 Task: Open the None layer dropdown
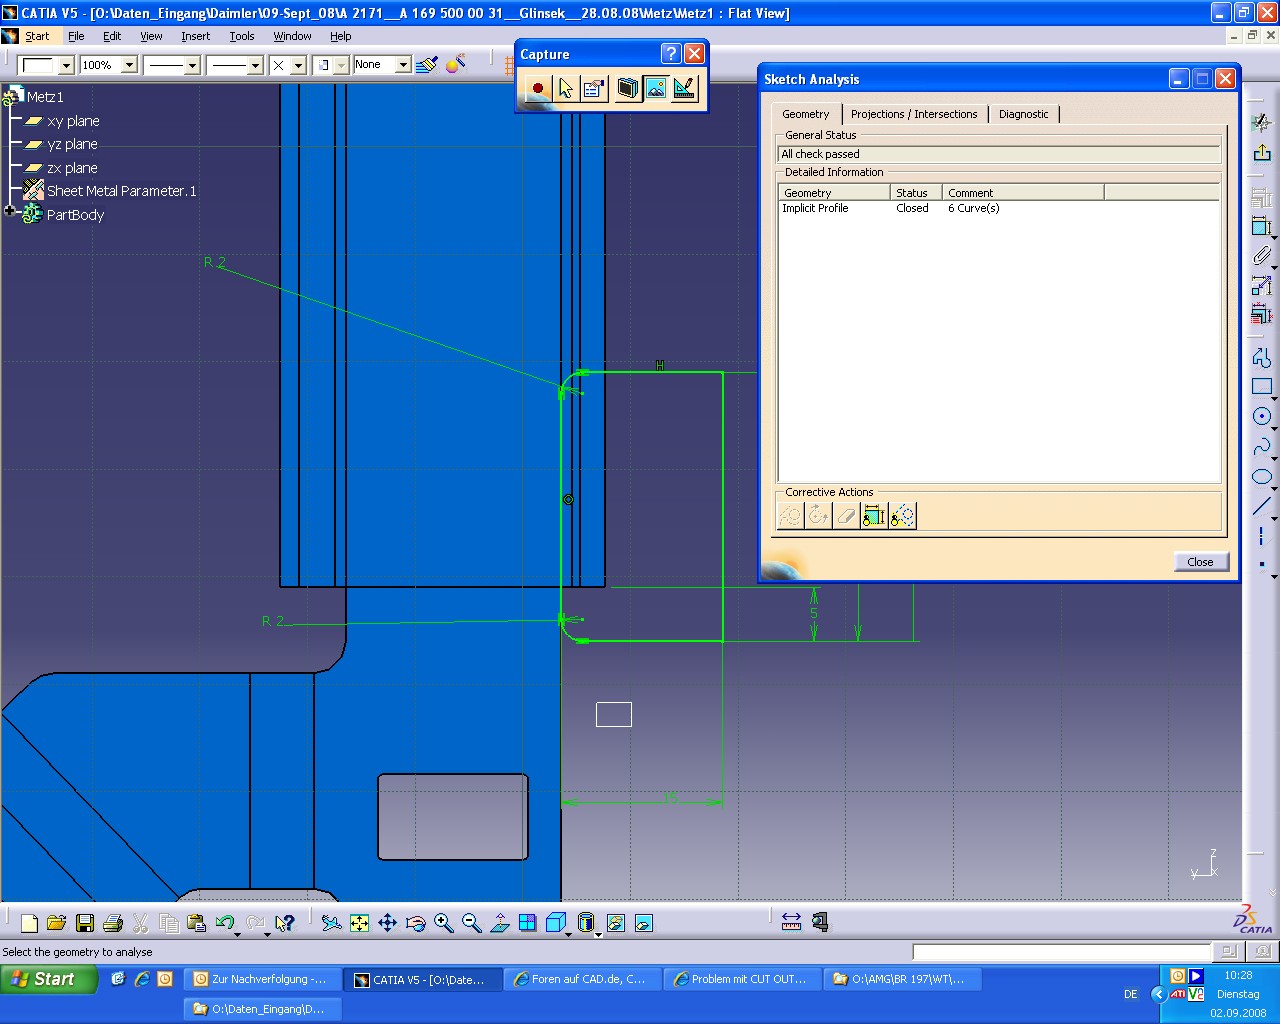tap(403, 65)
